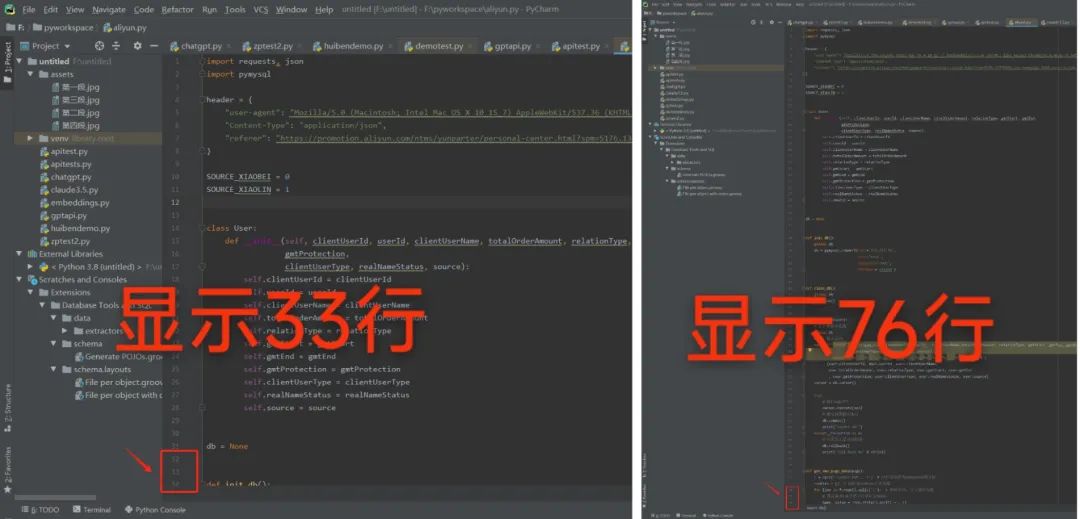The width and height of the screenshot is (1080, 519).
Task: Select huibendemo.py in left project tree
Action: [80, 229]
